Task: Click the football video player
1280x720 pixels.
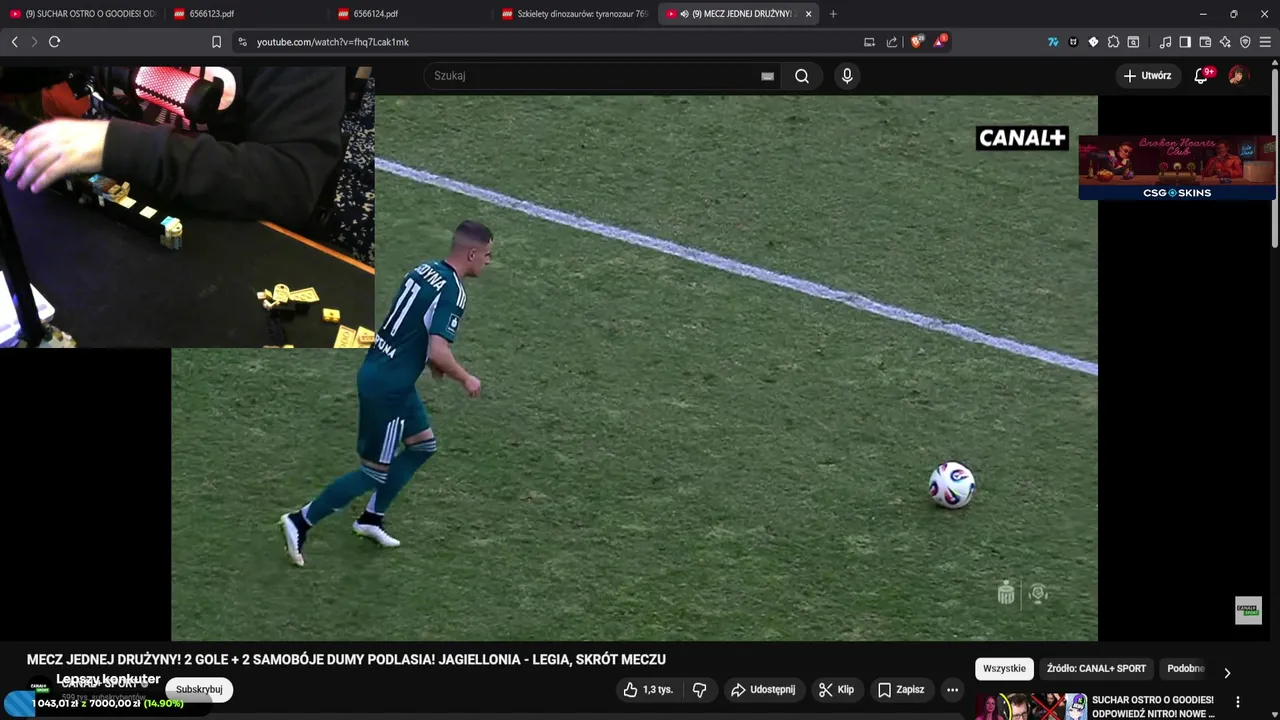Action: pos(634,368)
